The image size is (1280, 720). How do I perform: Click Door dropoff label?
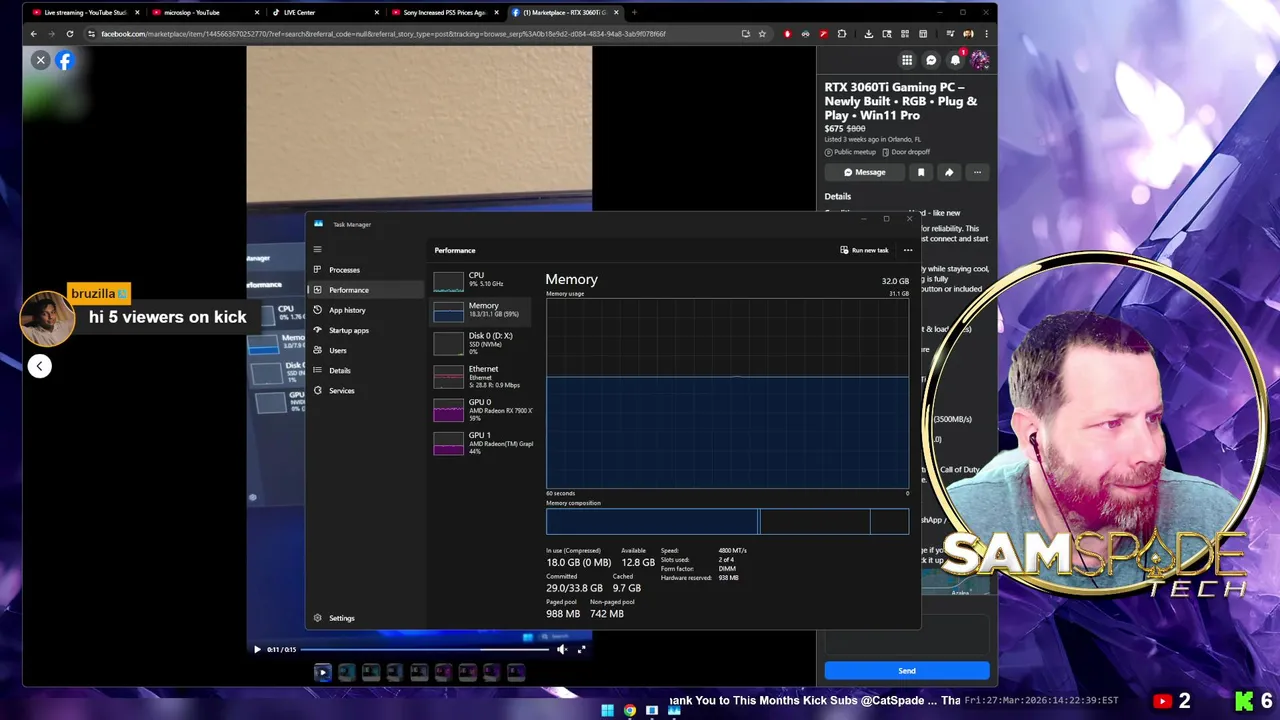[x=906, y=152]
